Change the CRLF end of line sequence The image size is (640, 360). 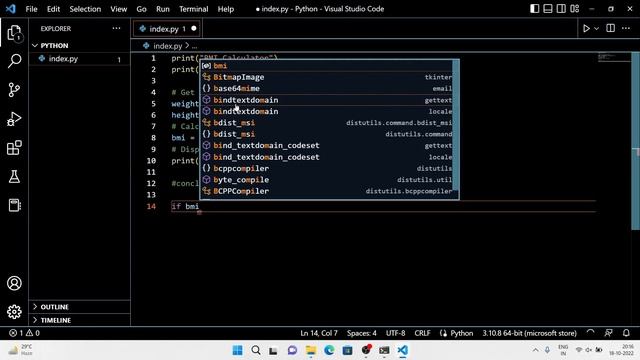422,333
